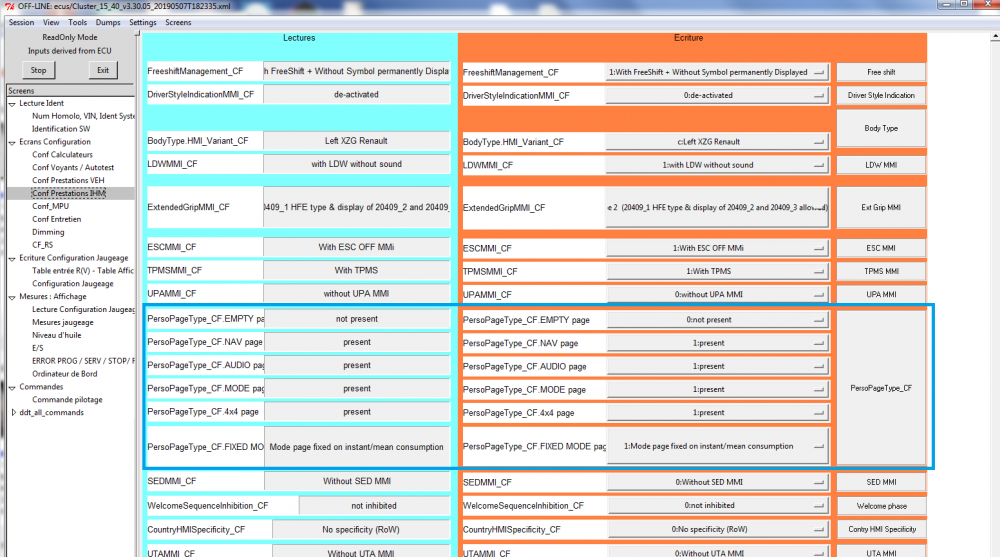Select Commande pilotage screen
This screenshot has height=557, width=1000.
(67, 400)
